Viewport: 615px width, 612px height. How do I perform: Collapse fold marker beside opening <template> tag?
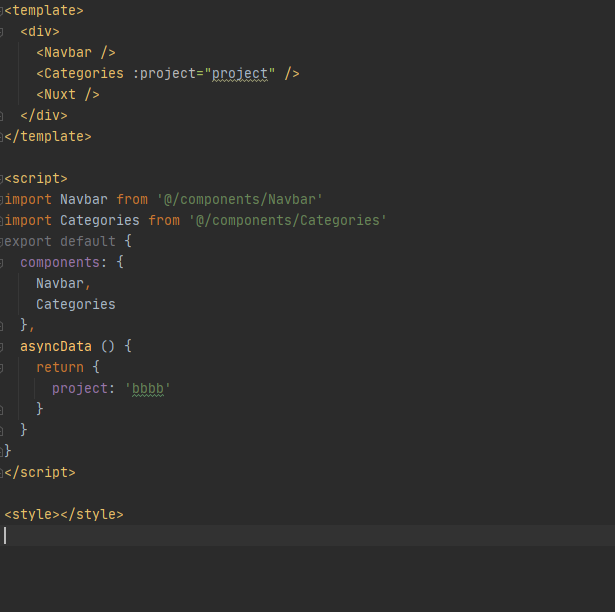tap(1, 11)
